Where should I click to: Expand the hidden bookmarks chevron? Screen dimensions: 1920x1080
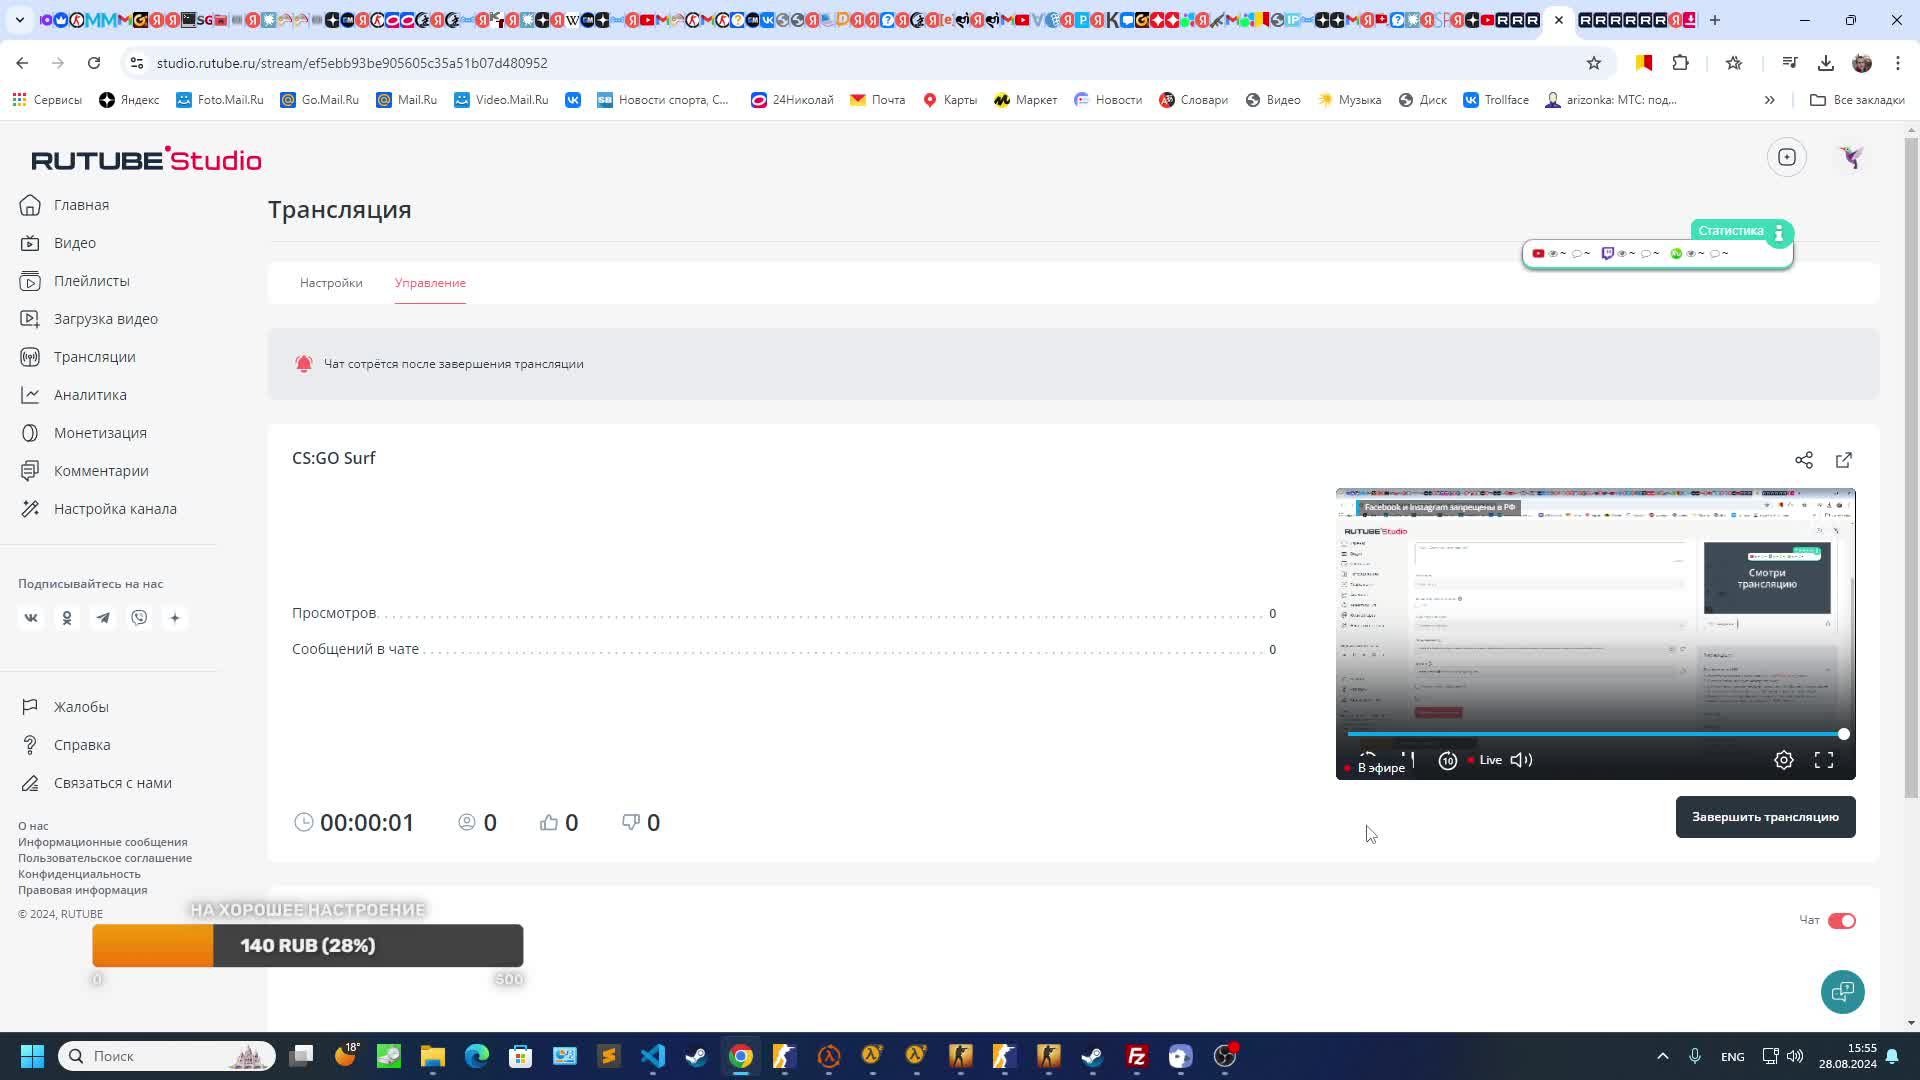(1770, 100)
